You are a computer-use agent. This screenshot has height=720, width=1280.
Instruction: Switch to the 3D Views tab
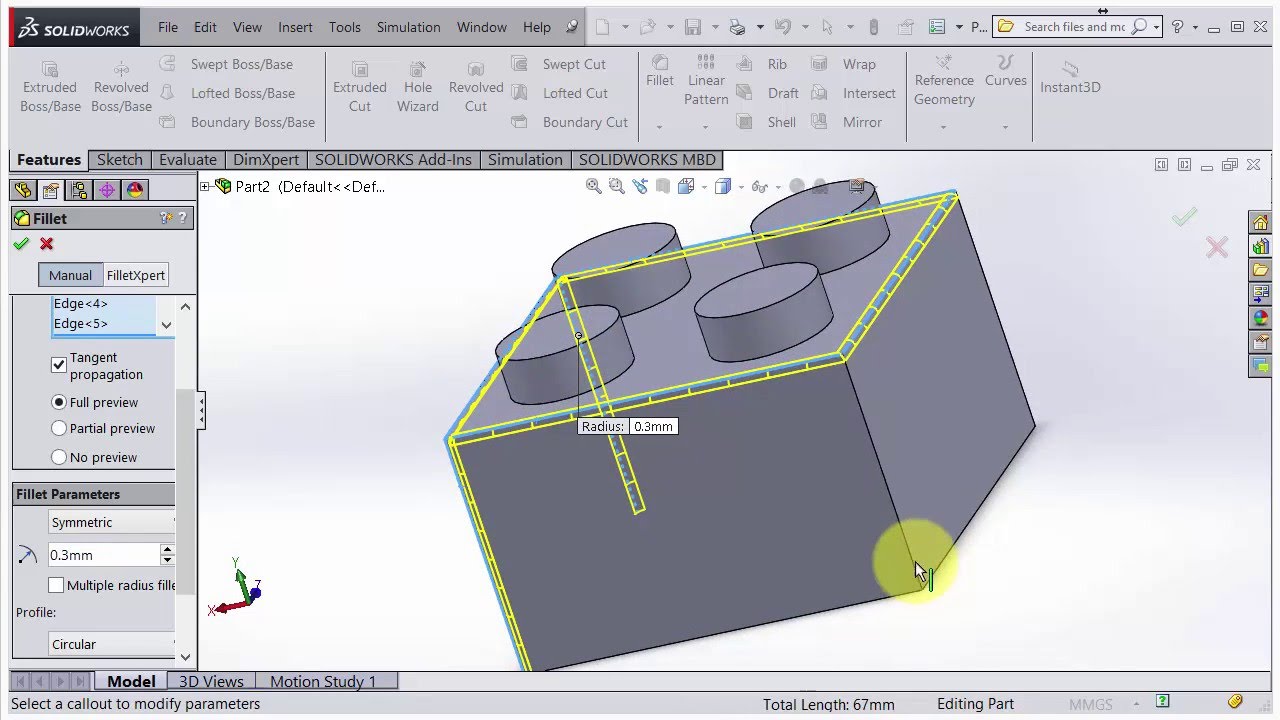[211, 681]
